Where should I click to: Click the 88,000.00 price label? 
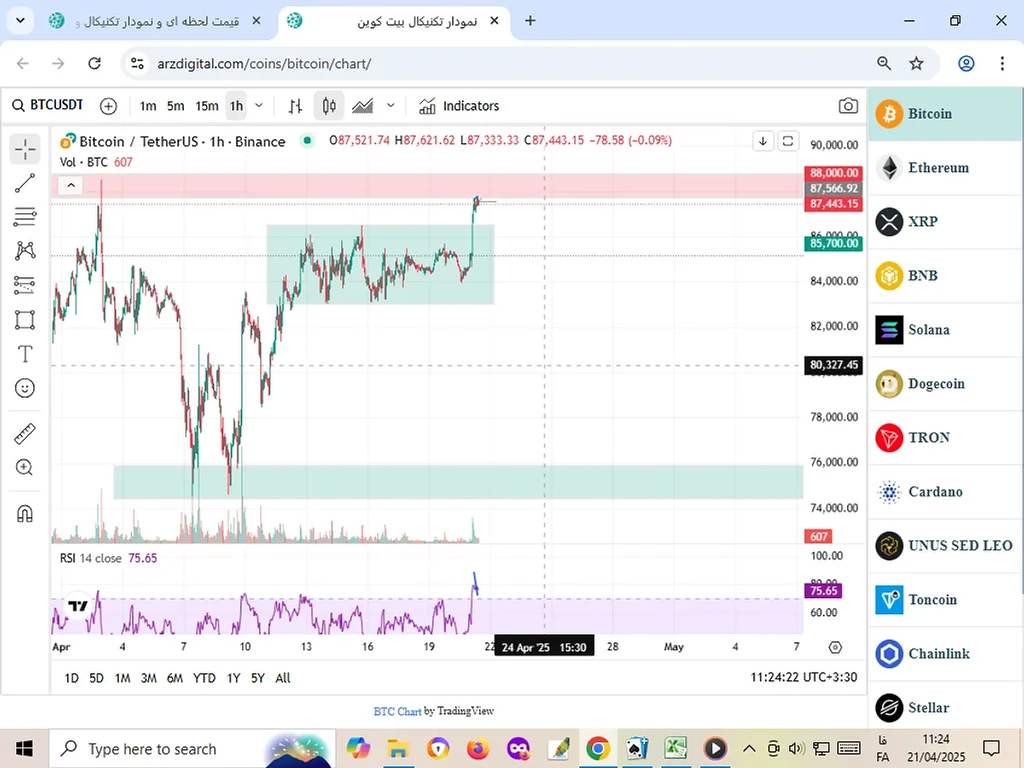point(834,173)
